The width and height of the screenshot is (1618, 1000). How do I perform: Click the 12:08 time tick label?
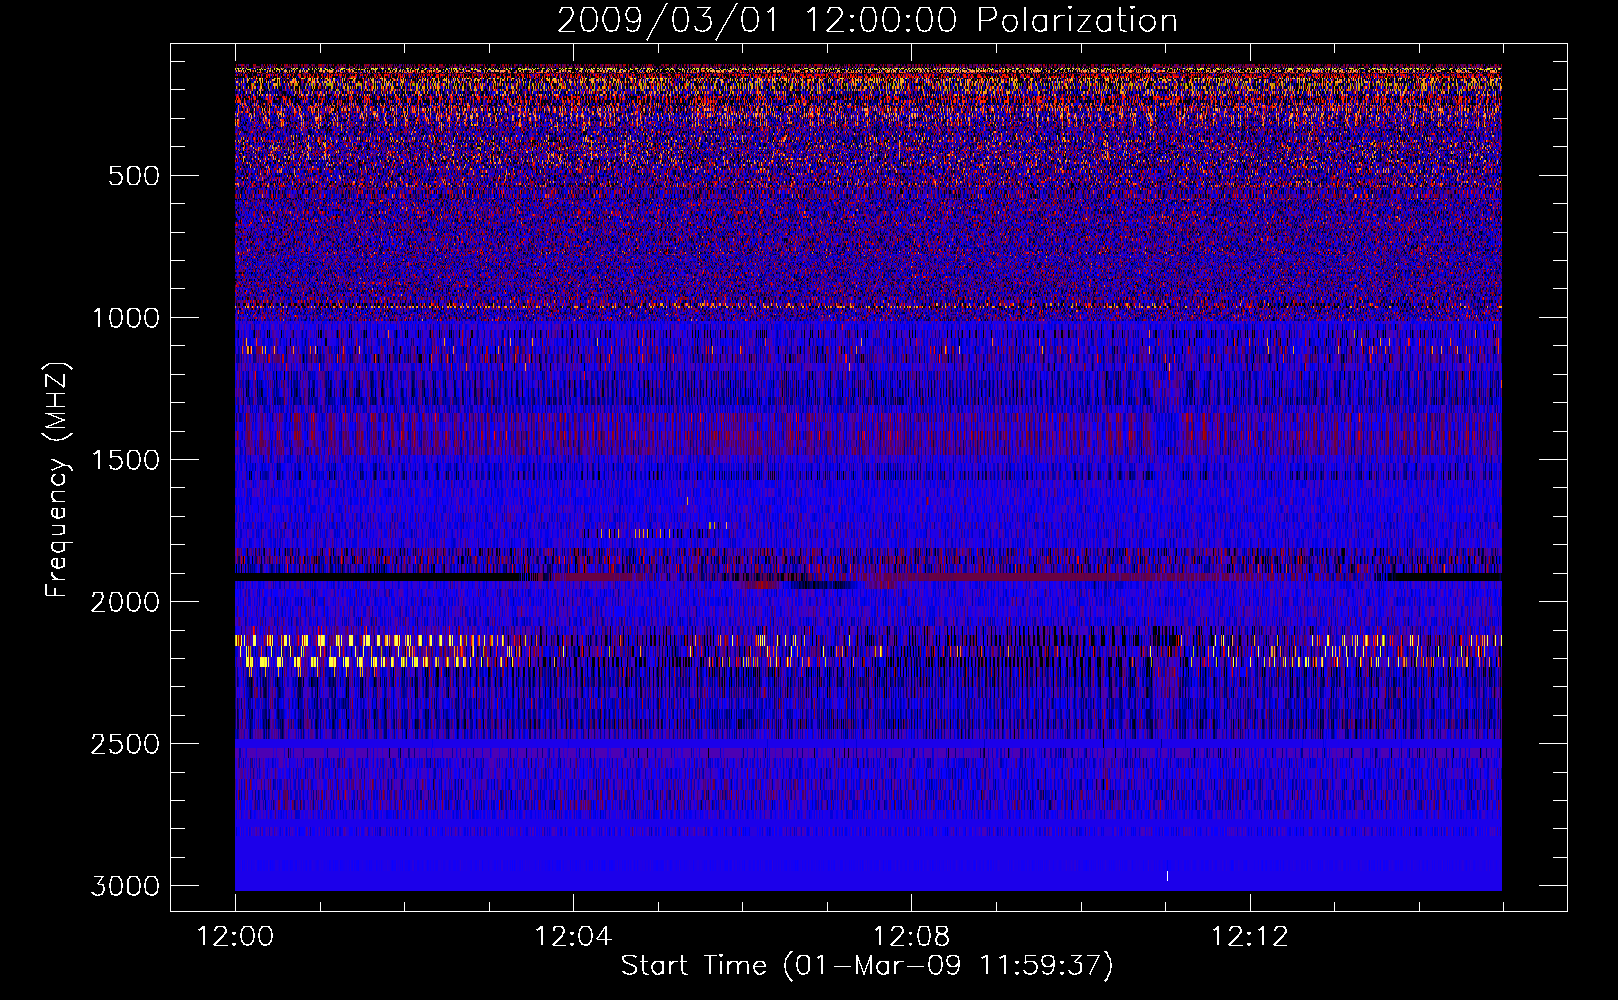pyautogui.click(x=911, y=937)
